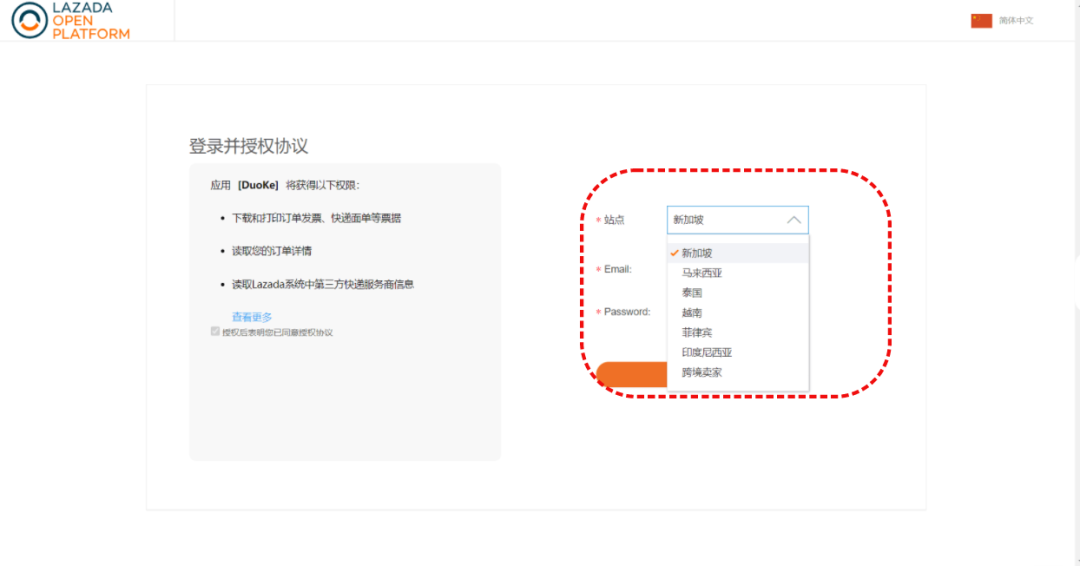The height and width of the screenshot is (566, 1080).
Task: Click the LAZADA OPEN PLATFORM wordmark
Action: [91, 21]
